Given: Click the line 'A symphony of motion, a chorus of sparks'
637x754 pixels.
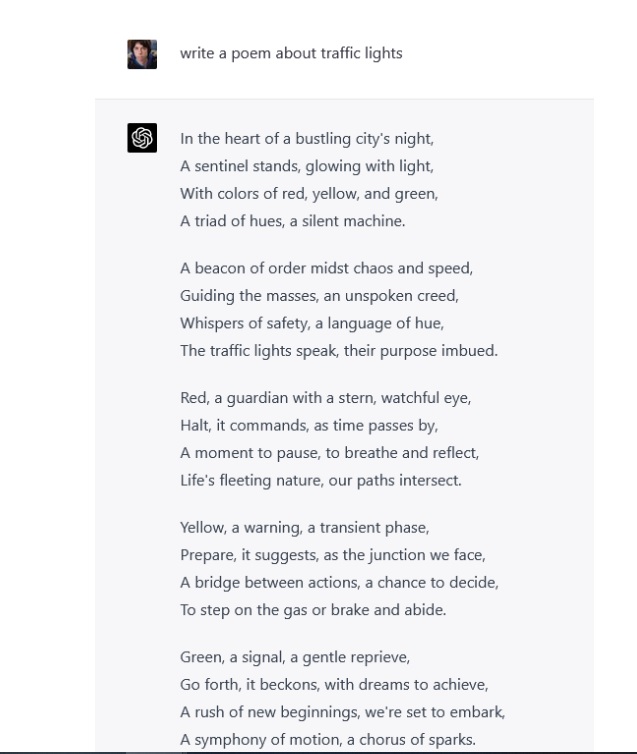Looking at the screenshot, I should point(328,739).
